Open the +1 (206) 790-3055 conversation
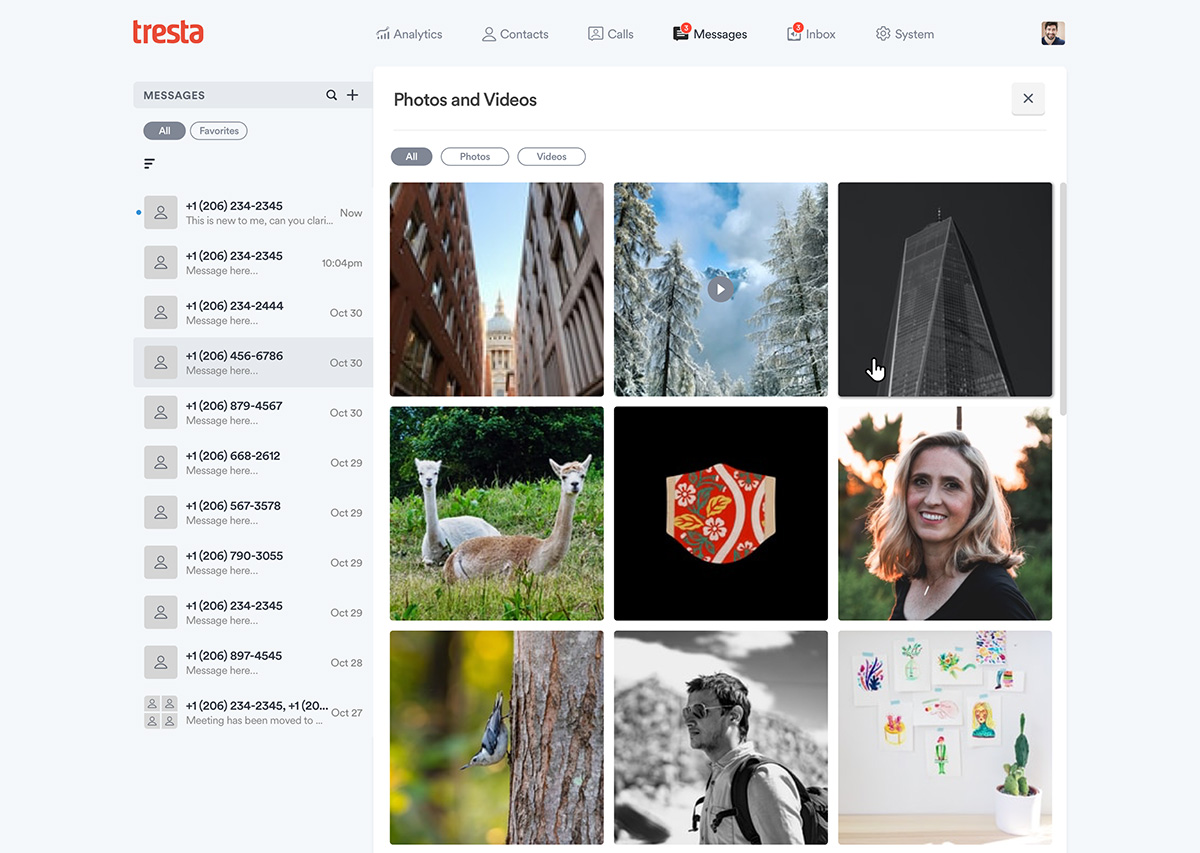 253,562
